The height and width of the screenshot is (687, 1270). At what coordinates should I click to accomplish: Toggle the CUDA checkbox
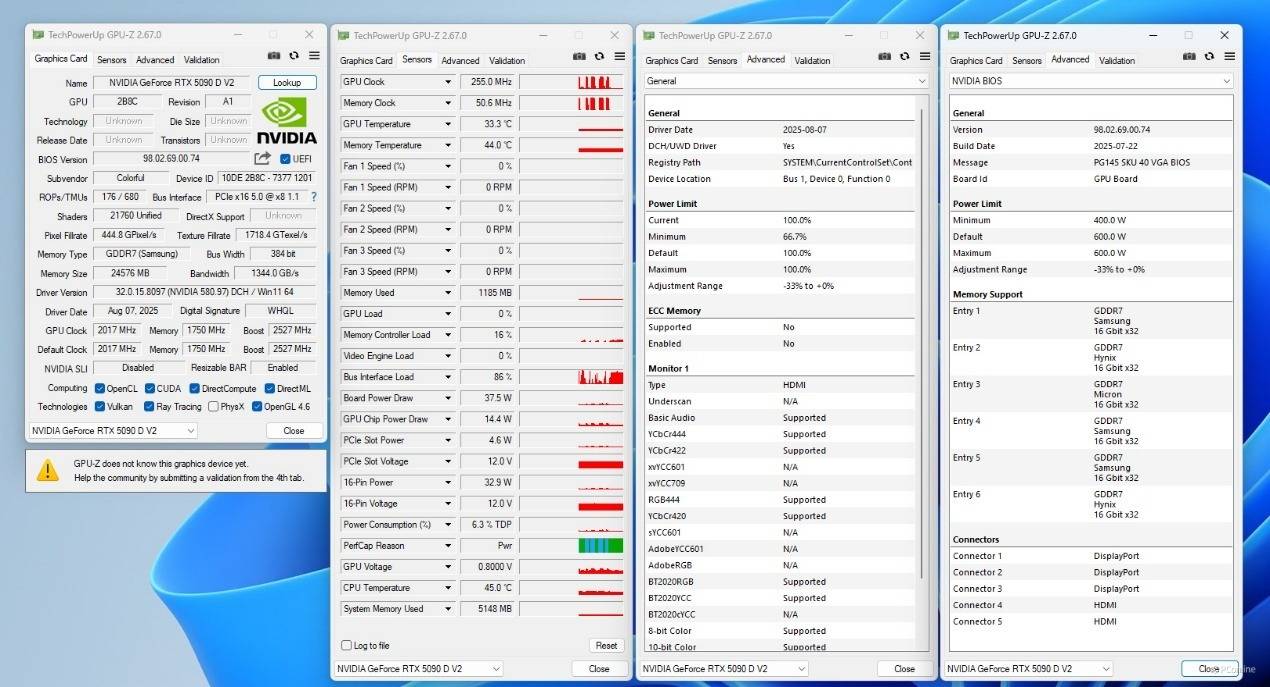[150, 388]
